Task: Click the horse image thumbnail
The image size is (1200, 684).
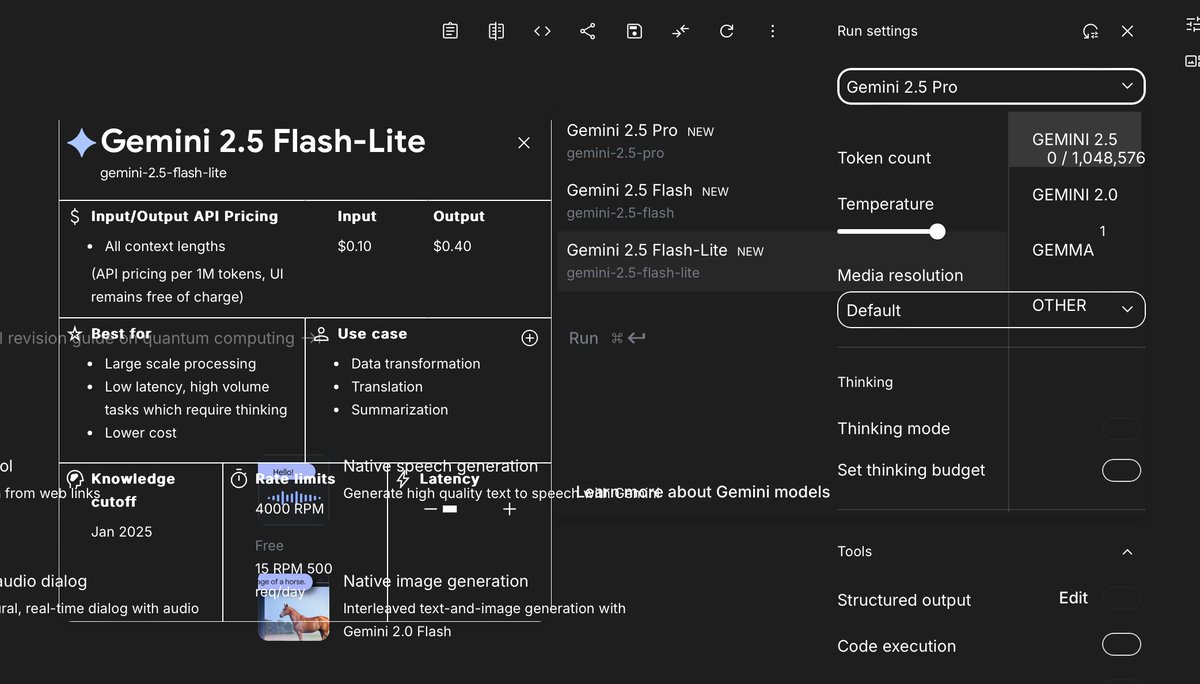Action: [294, 606]
